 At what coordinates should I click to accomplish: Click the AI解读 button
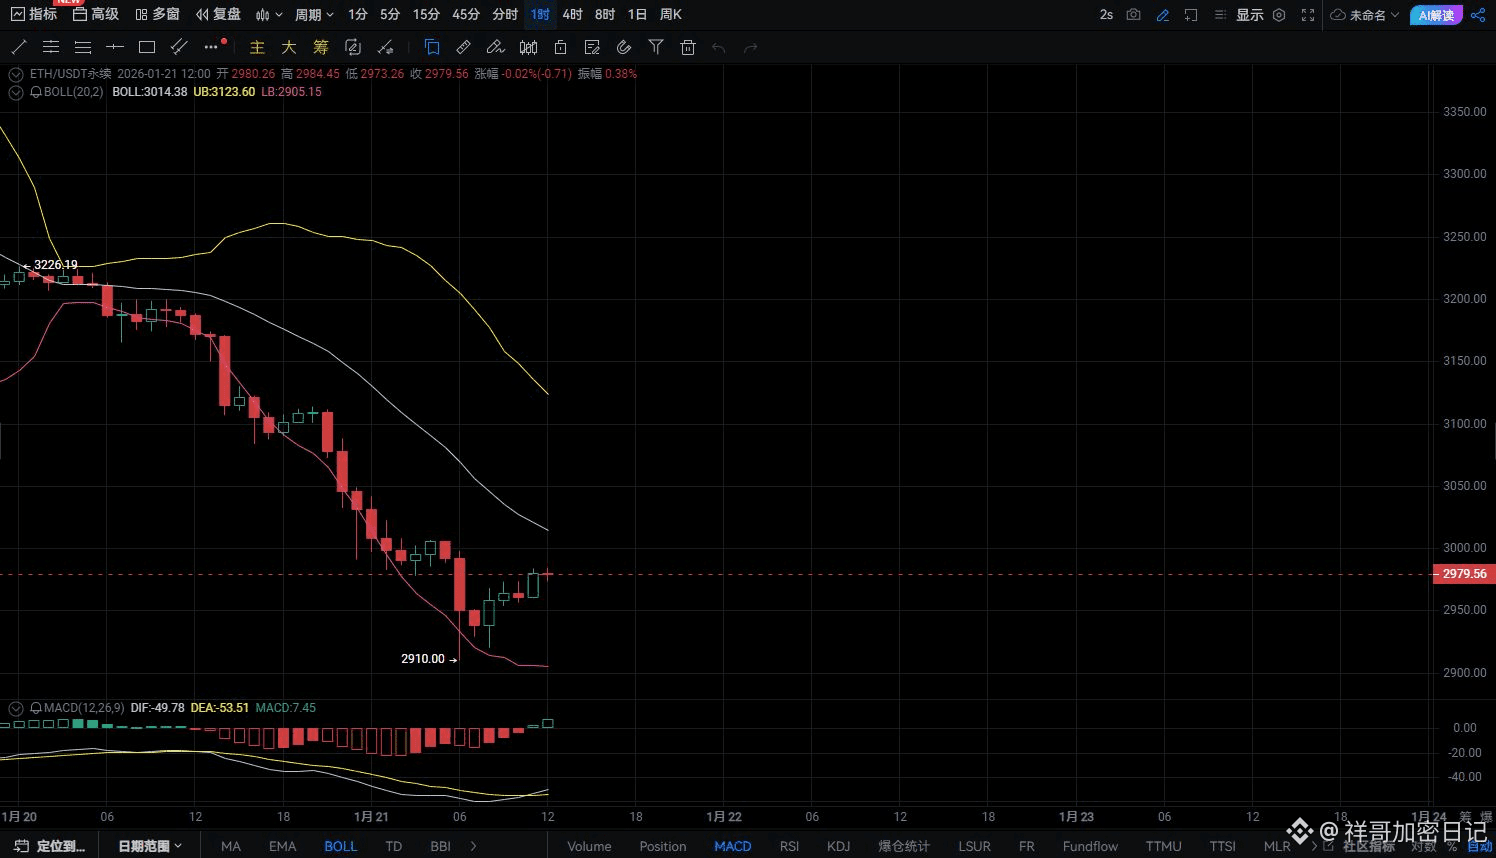click(x=1436, y=15)
